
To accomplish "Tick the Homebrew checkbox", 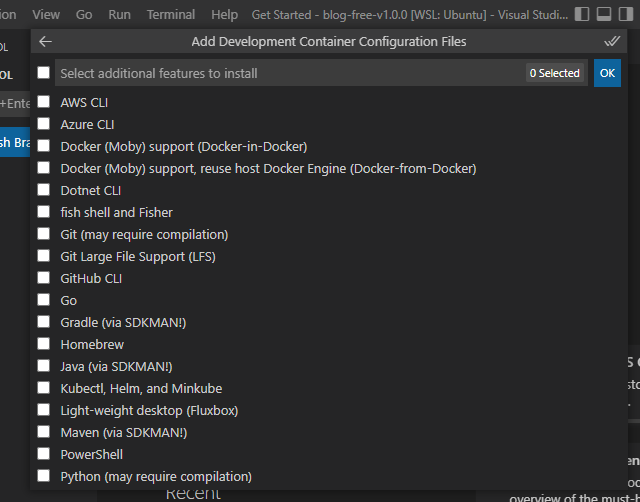I will pyautogui.click(x=43, y=344).
